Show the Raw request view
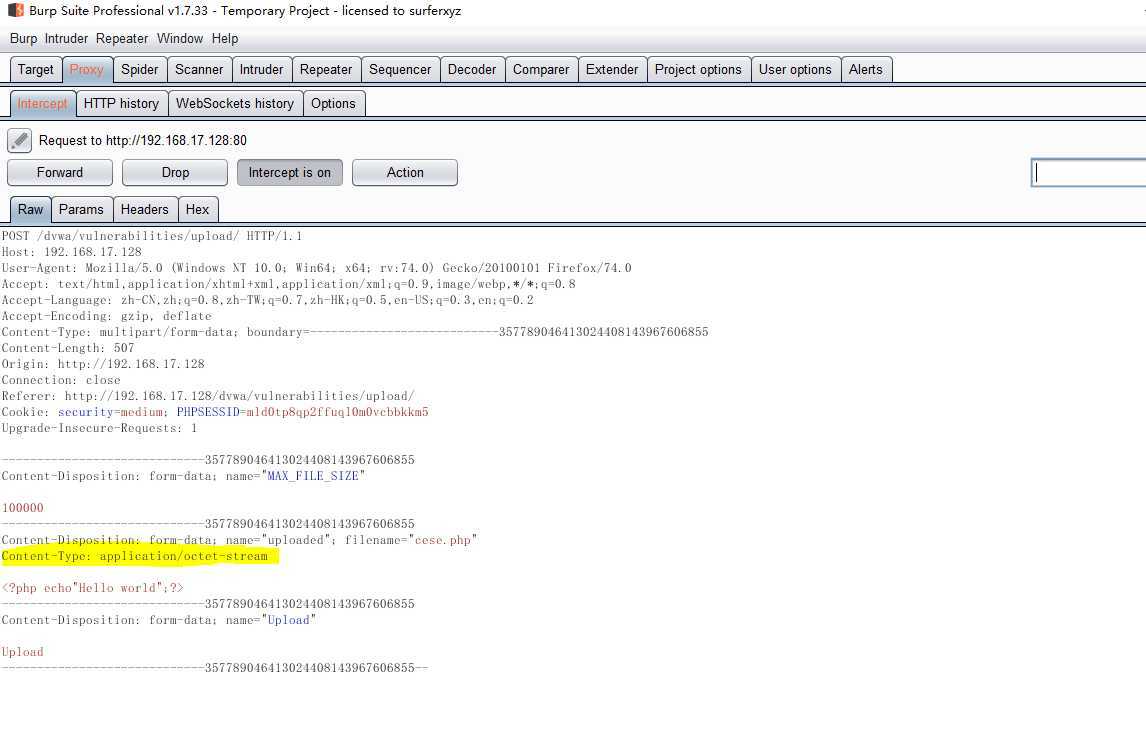 coord(31,210)
